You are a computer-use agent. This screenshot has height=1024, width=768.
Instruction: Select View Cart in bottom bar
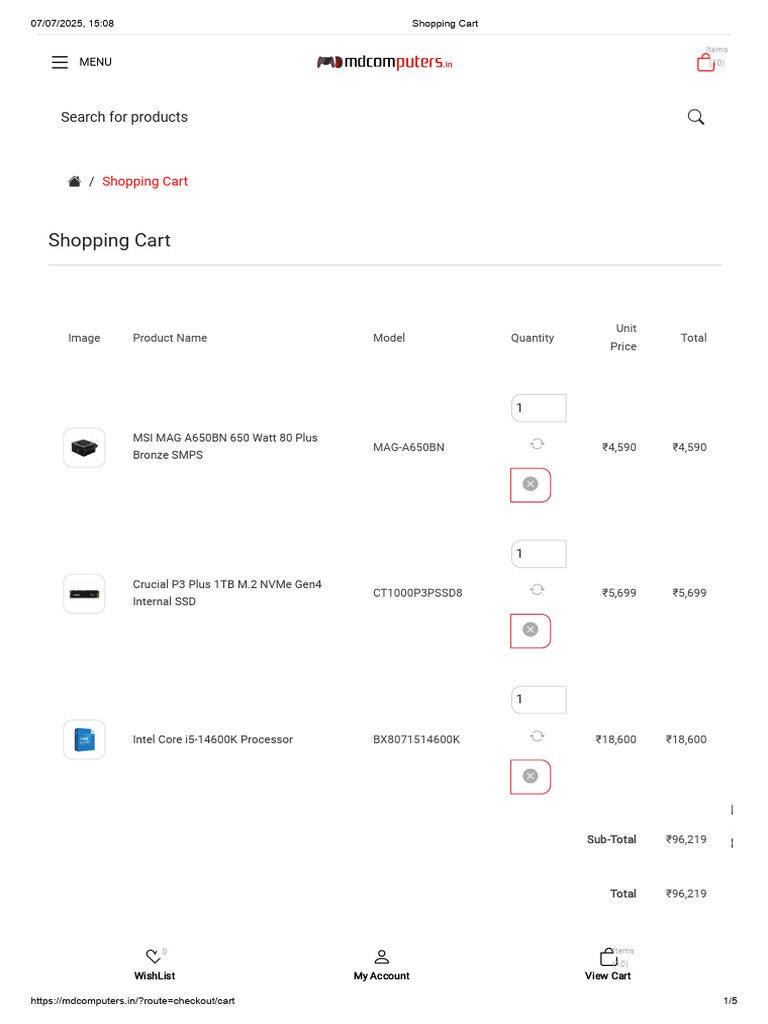click(x=608, y=965)
